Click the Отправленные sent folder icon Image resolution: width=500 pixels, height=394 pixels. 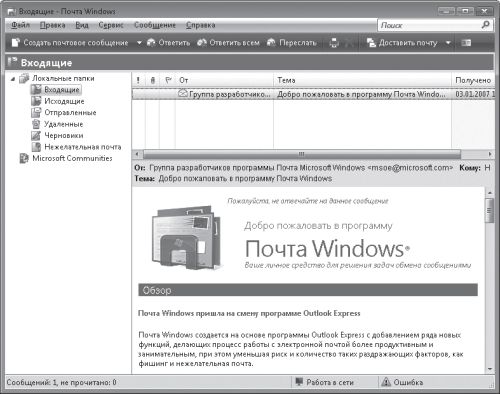[x=36, y=113]
